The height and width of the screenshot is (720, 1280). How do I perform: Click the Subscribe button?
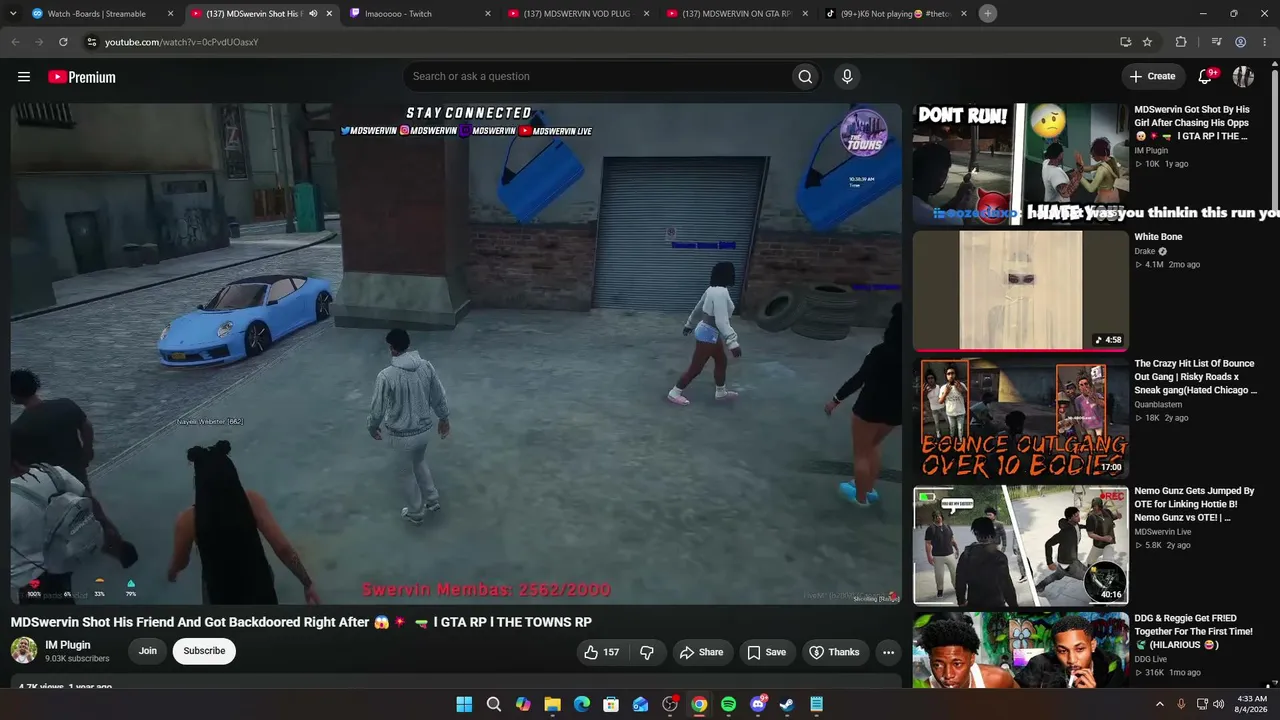(204, 651)
